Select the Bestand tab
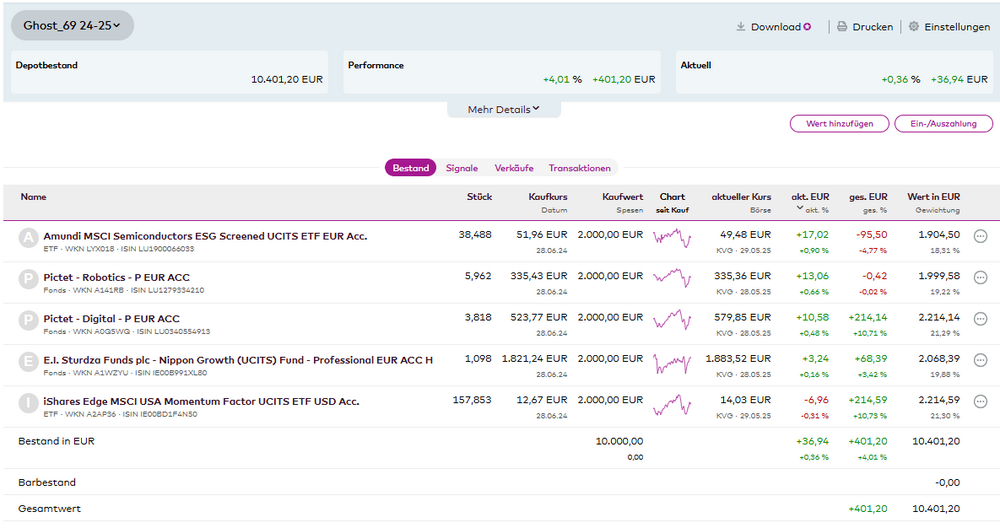The width and height of the screenshot is (1000, 528). tap(410, 168)
